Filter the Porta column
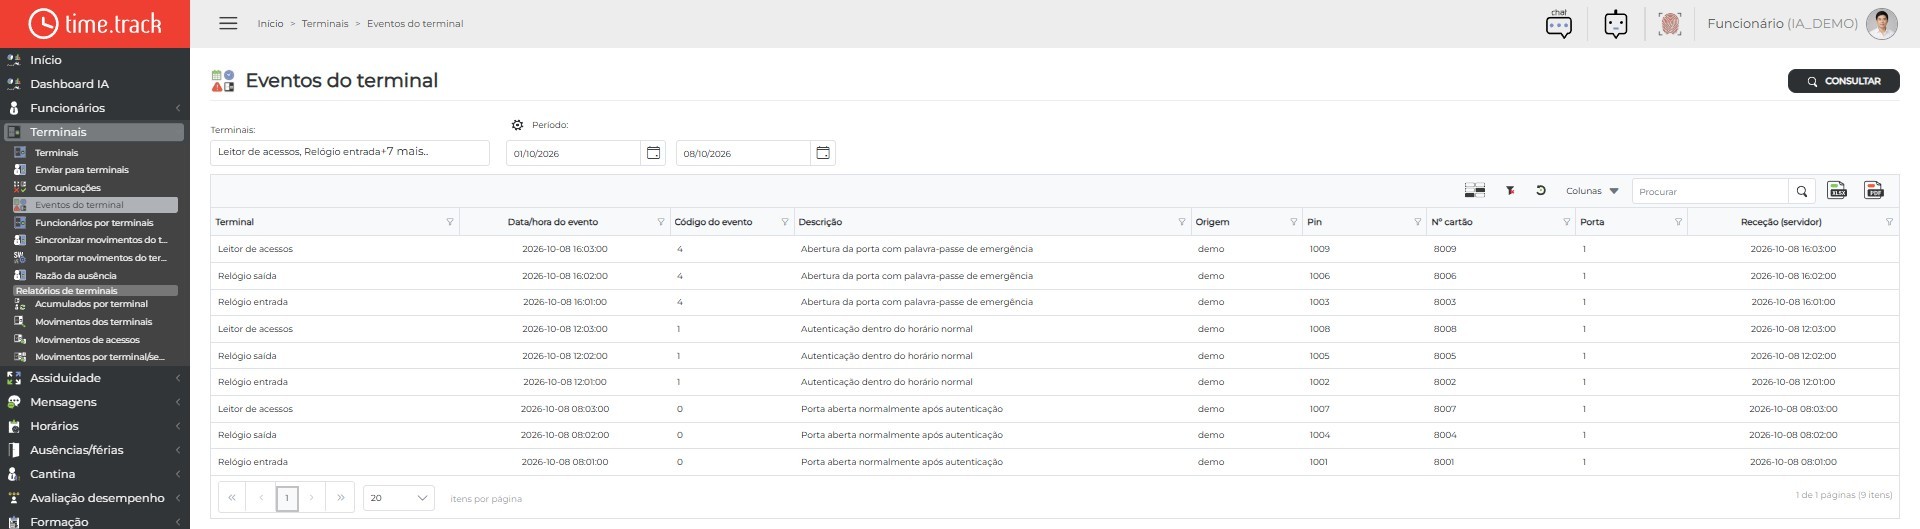This screenshot has width=1920, height=529. [1678, 222]
